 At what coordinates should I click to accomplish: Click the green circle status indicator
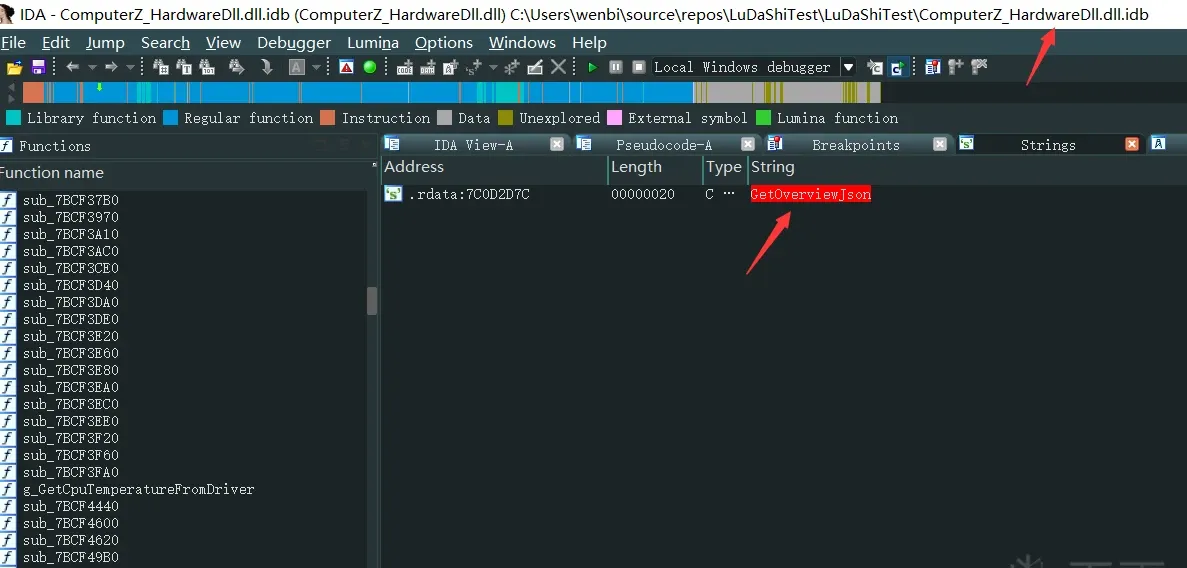click(x=369, y=67)
